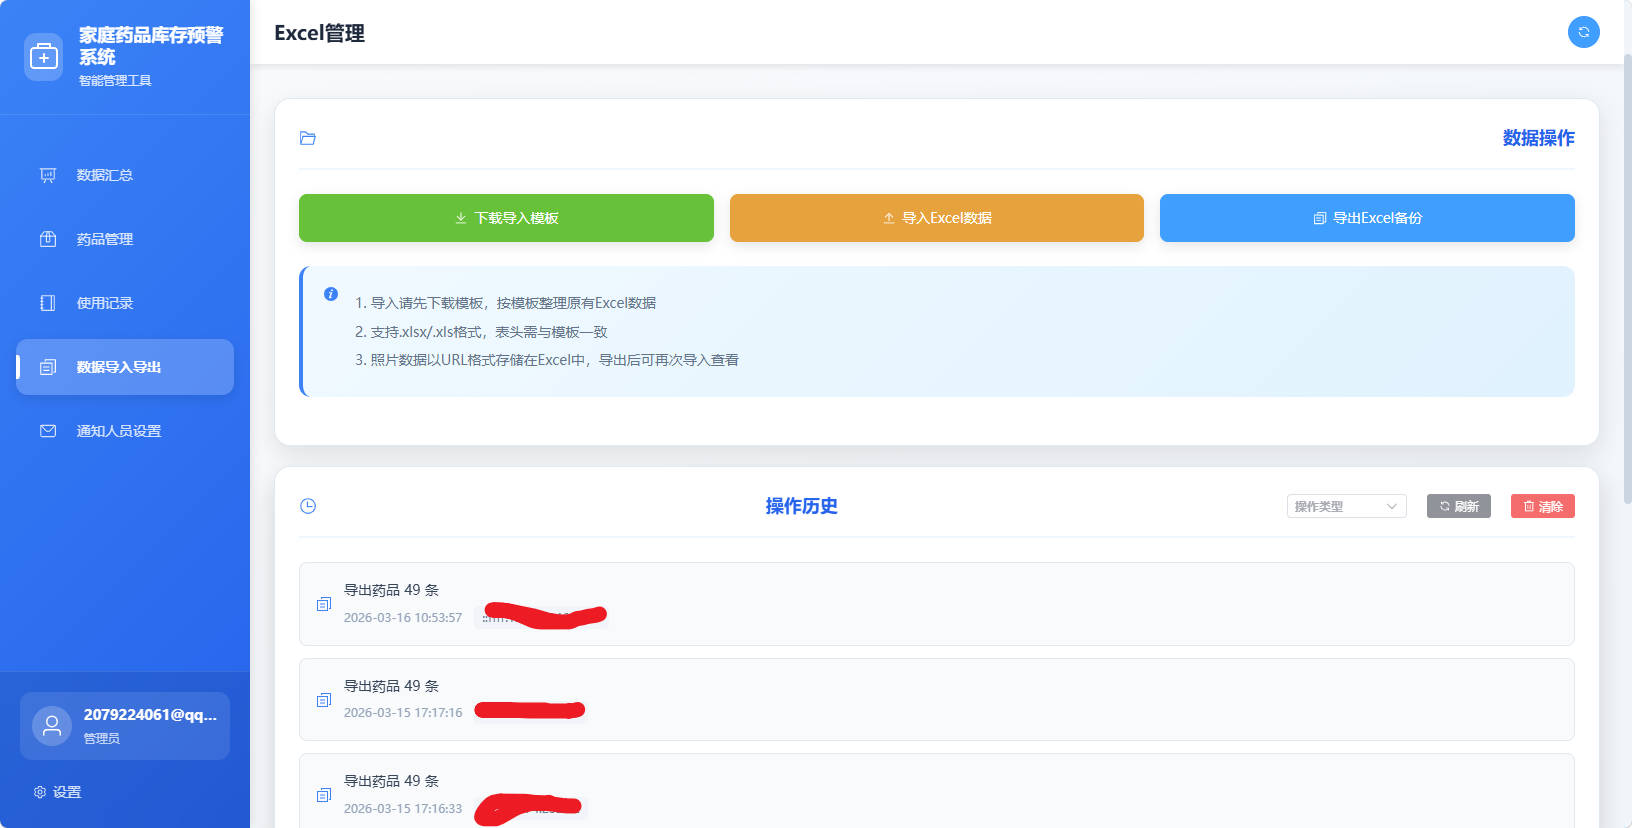The height and width of the screenshot is (828, 1632).
Task: Click the copy icon of the 10:53:57 record
Action: coord(324,604)
